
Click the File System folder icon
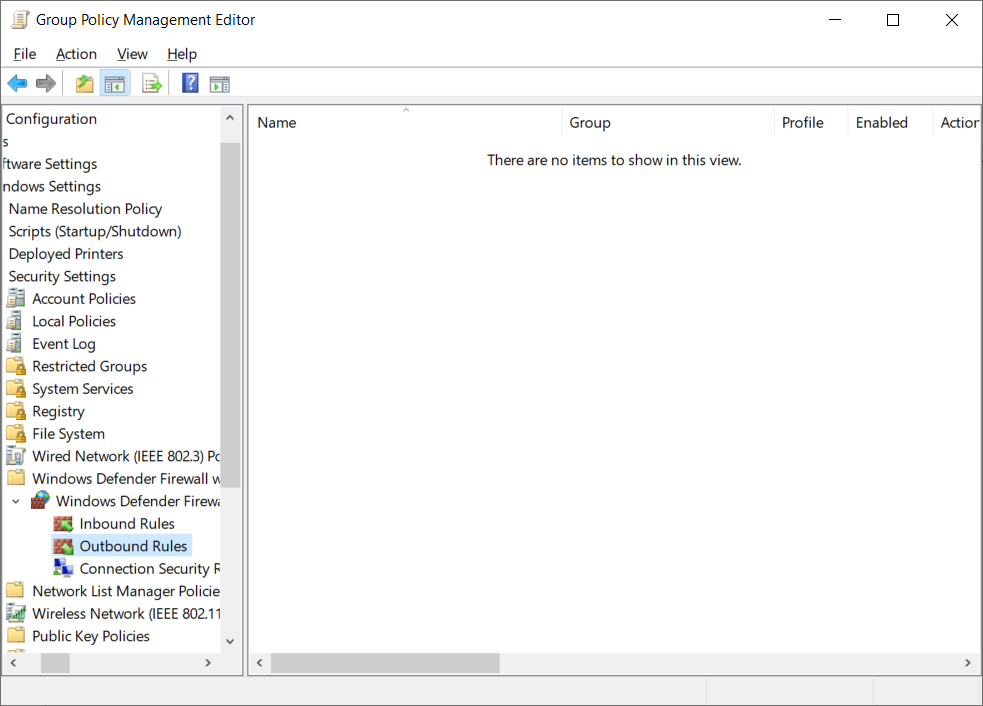[16, 433]
